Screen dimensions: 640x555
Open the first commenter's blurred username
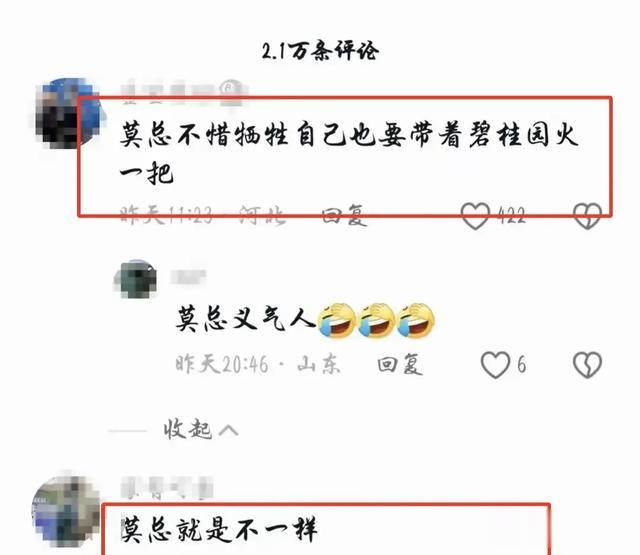coord(184,91)
